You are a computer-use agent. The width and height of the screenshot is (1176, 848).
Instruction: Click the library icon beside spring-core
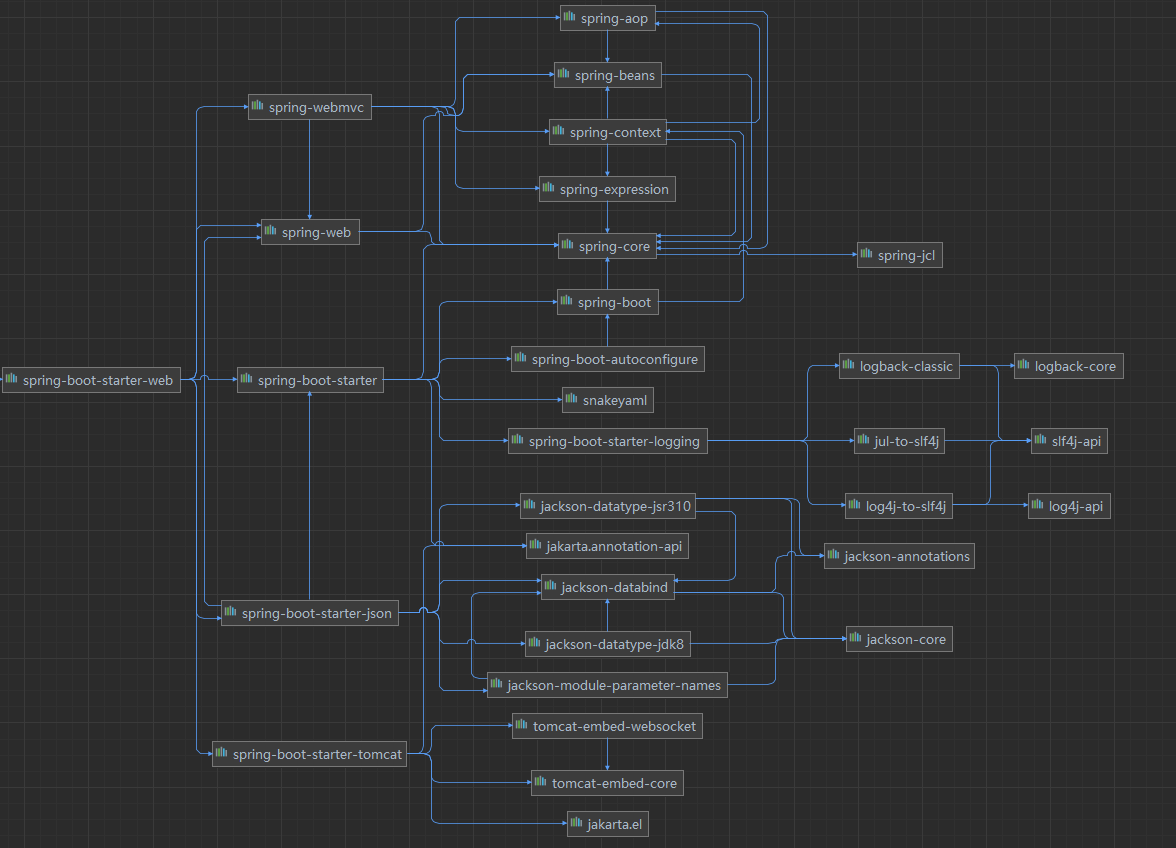[x=568, y=245]
